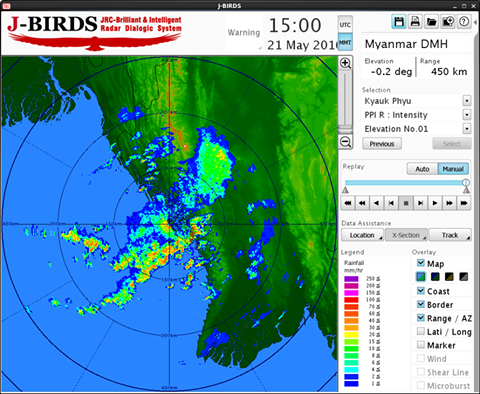This screenshot has width=480, height=394.
Task: Open the Help question mark icon
Action: [464, 22]
